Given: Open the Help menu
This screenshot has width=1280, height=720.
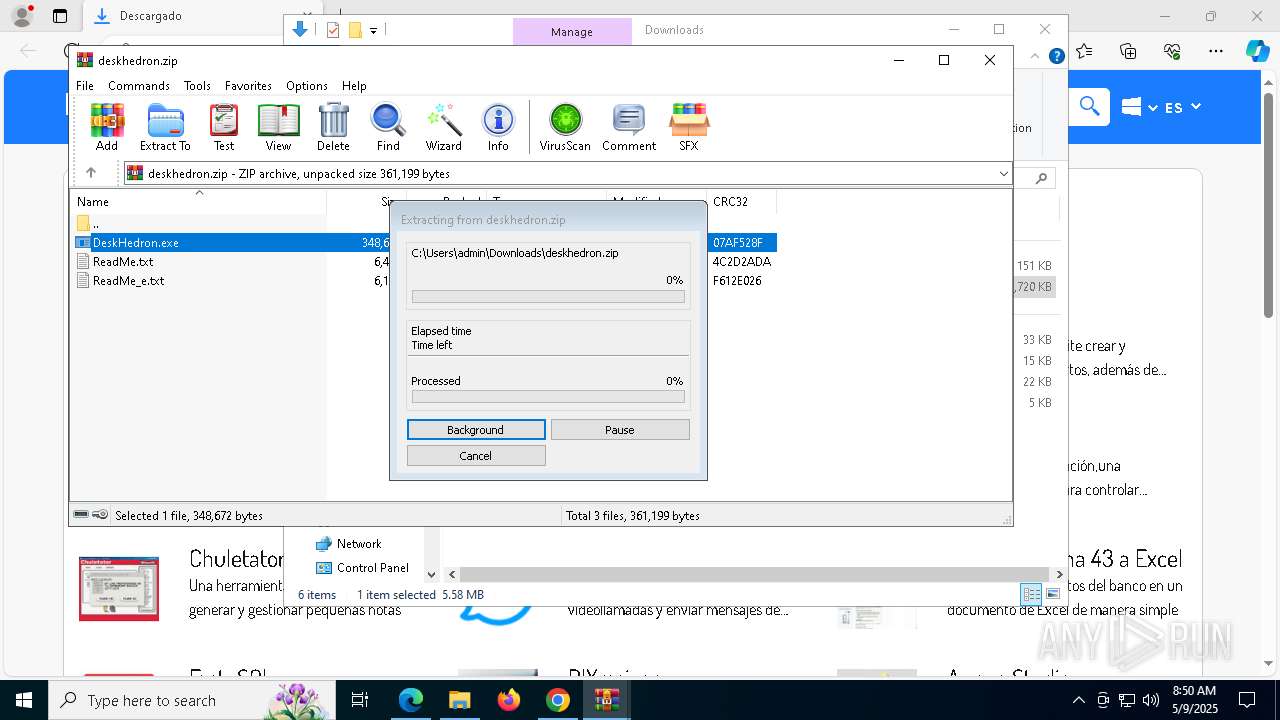Looking at the screenshot, I should click(x=354, y=86).
